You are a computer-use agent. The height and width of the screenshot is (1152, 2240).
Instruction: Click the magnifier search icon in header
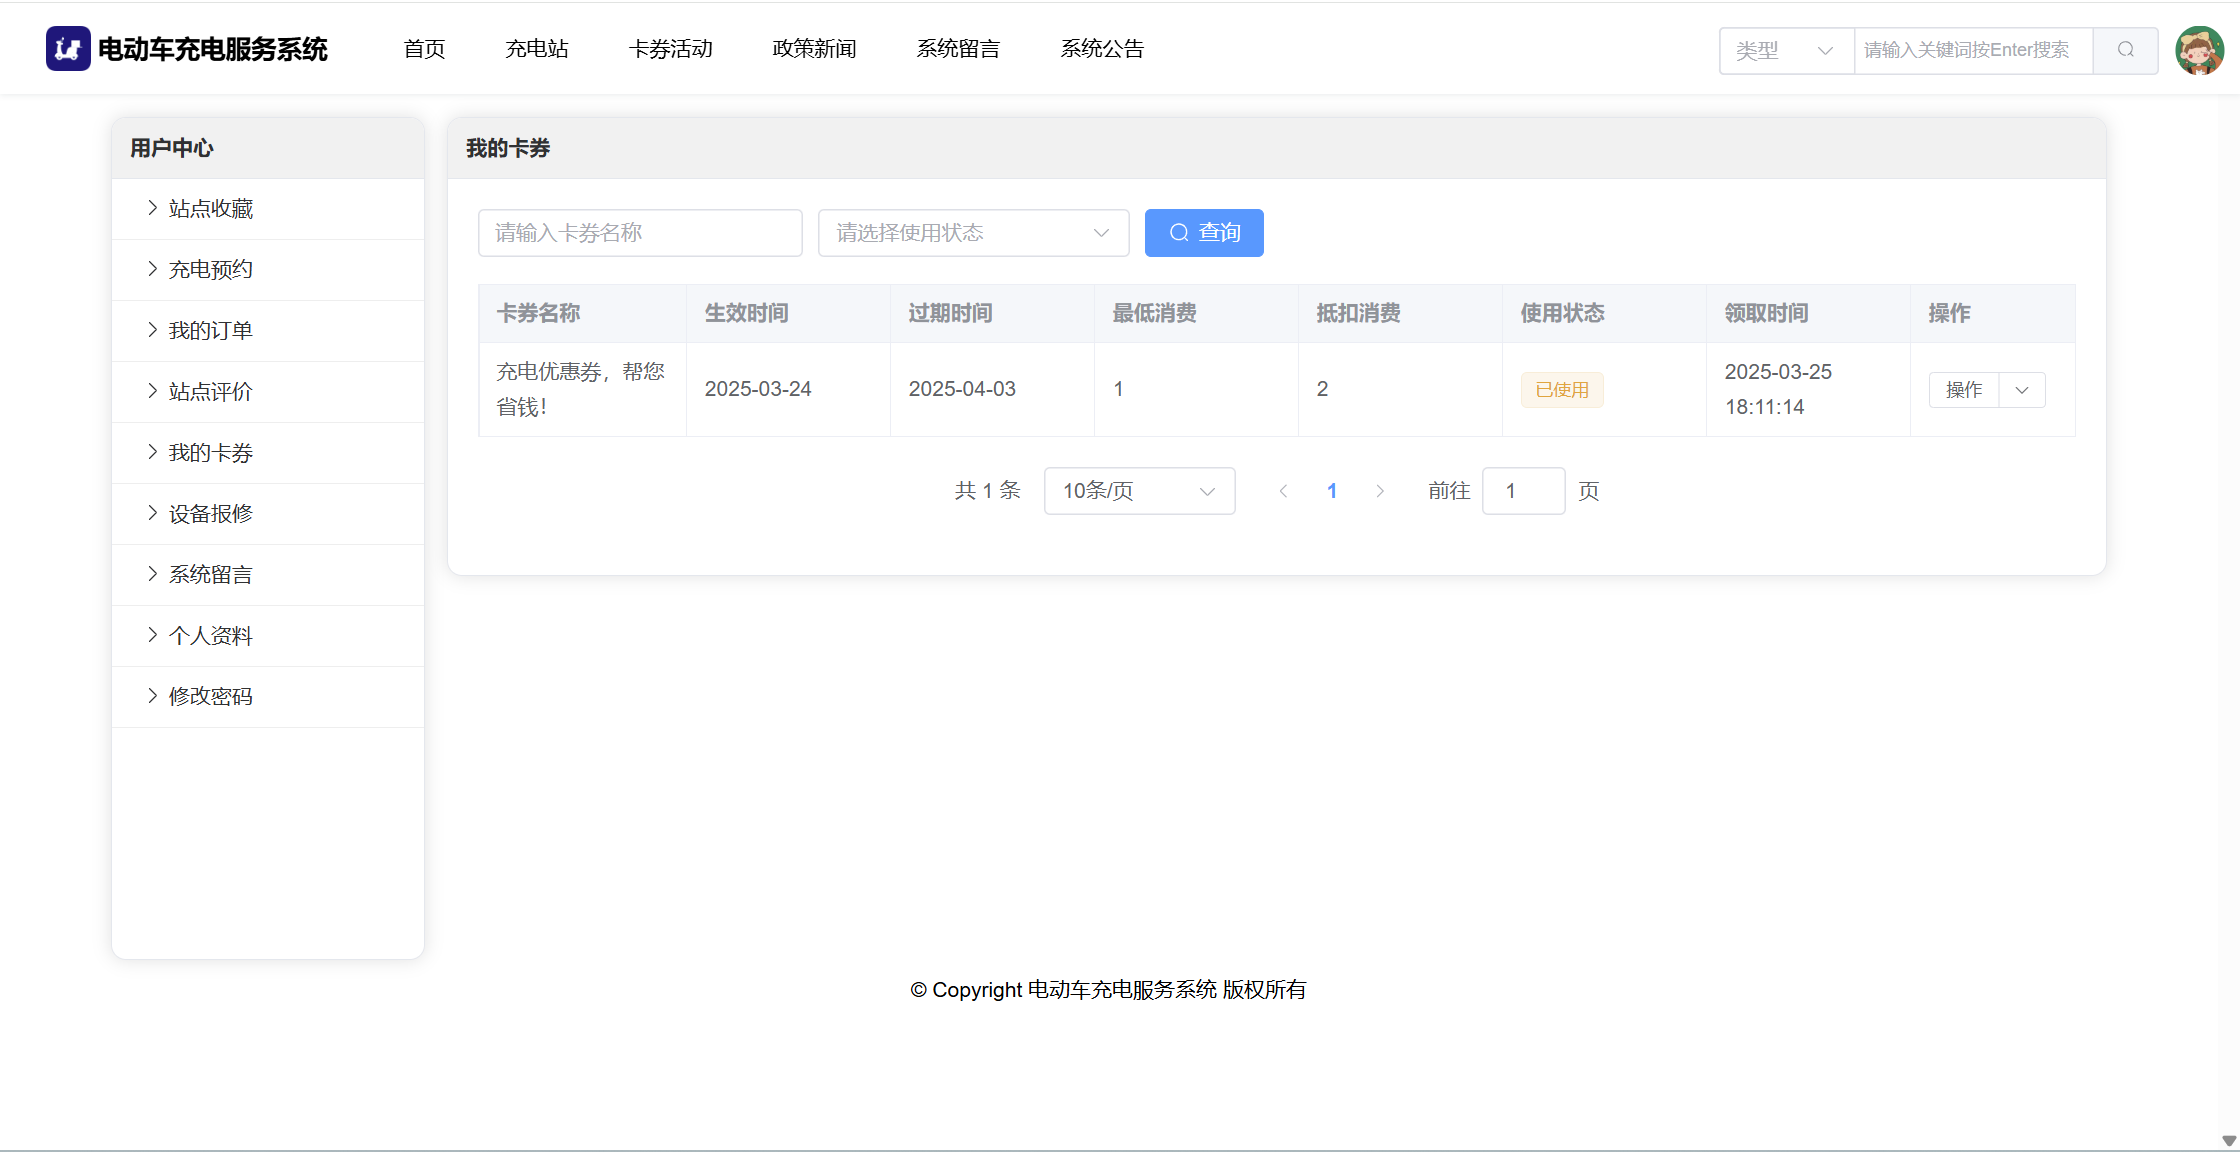(2125, 50)
